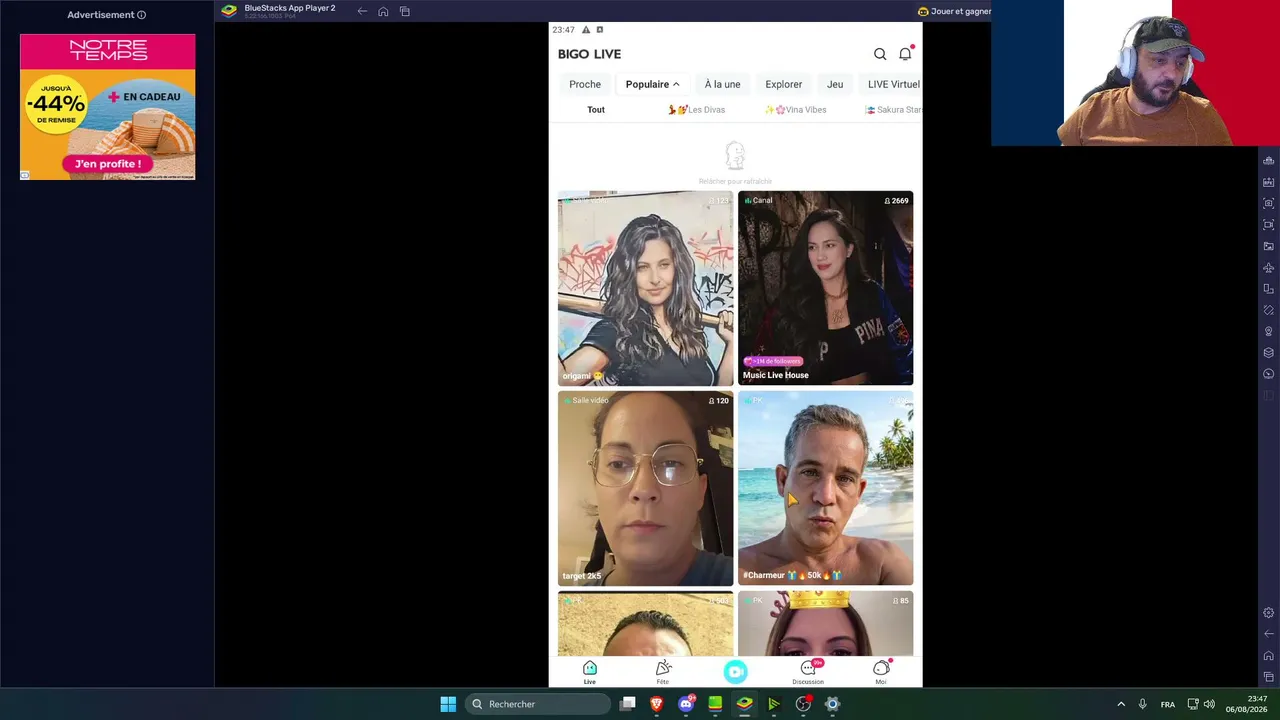Tap the central go-live camera button

736,672
